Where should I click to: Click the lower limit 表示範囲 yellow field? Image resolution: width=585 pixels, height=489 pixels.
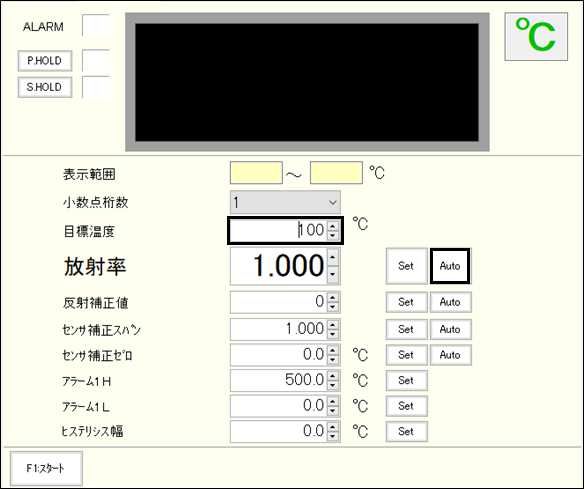click(x=256, y=173)
